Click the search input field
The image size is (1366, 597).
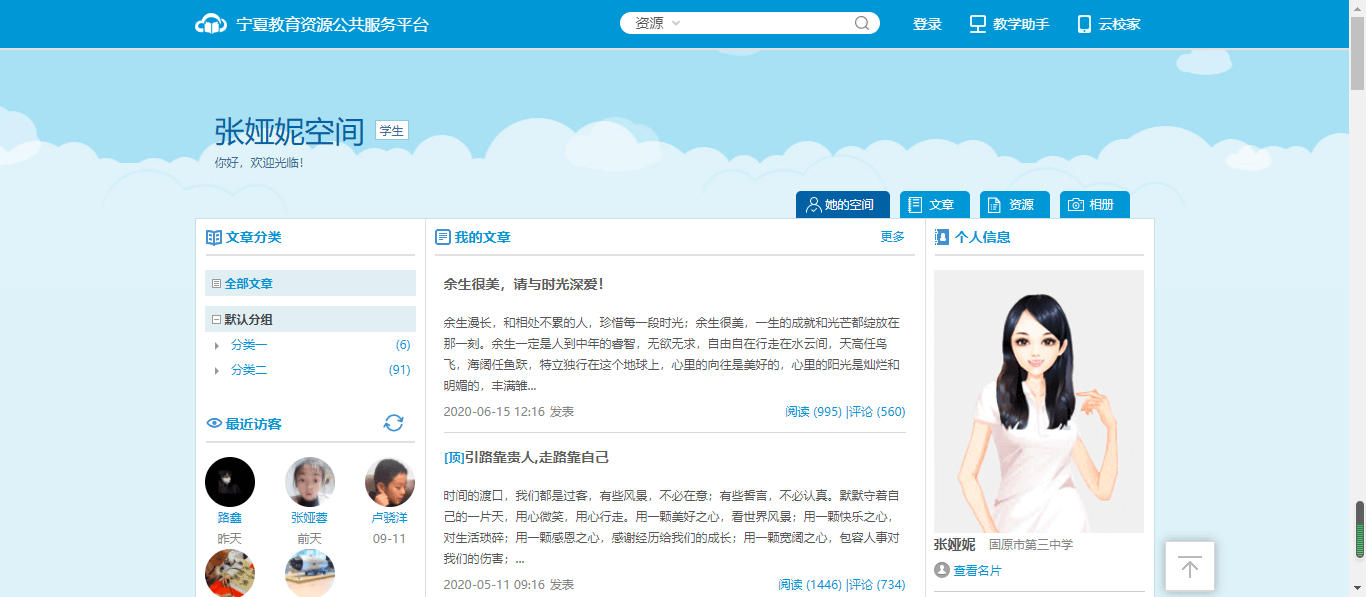tap(765, 23)
